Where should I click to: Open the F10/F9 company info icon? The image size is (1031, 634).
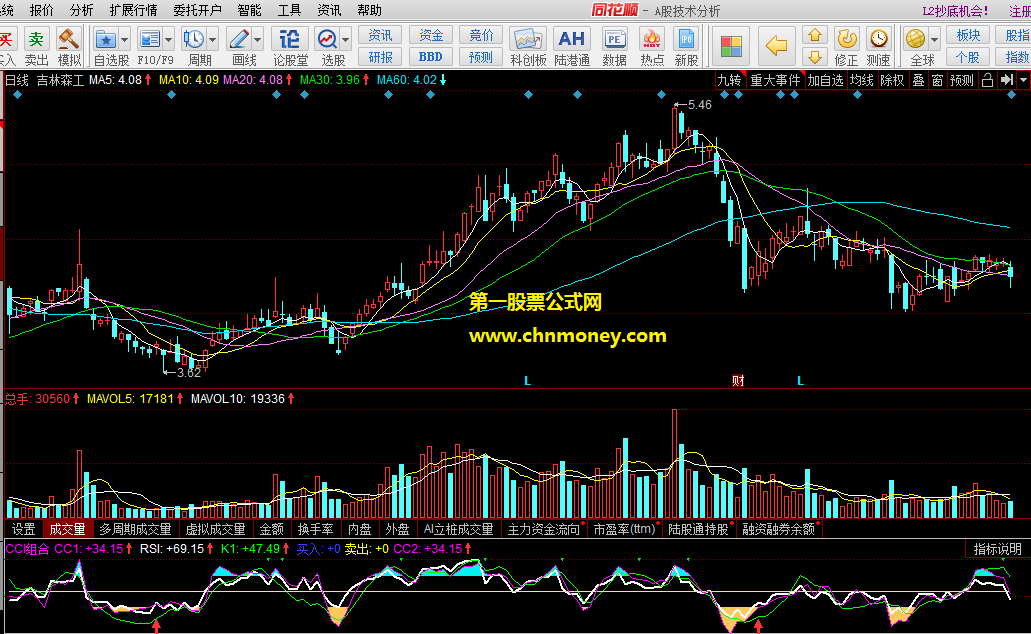point(150,39)
